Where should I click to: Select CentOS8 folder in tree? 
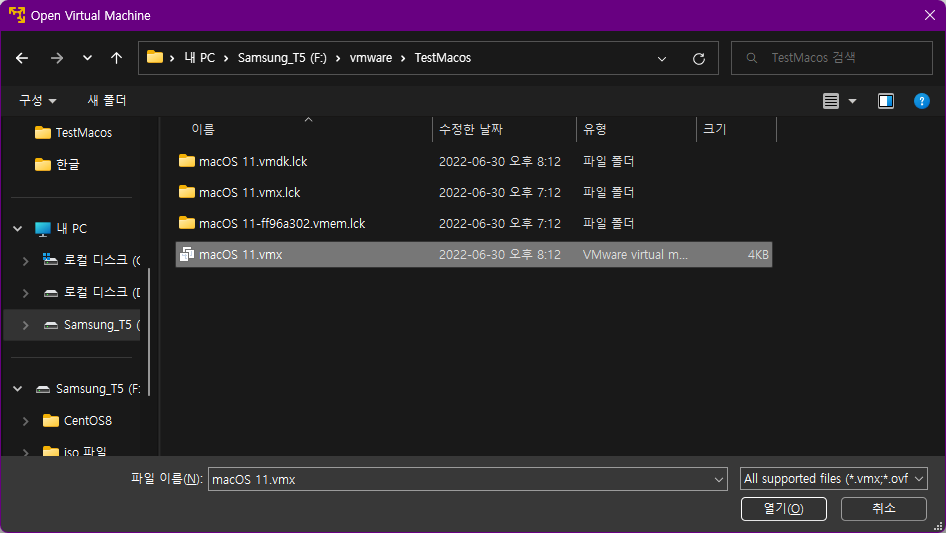(x=88, y=421)
